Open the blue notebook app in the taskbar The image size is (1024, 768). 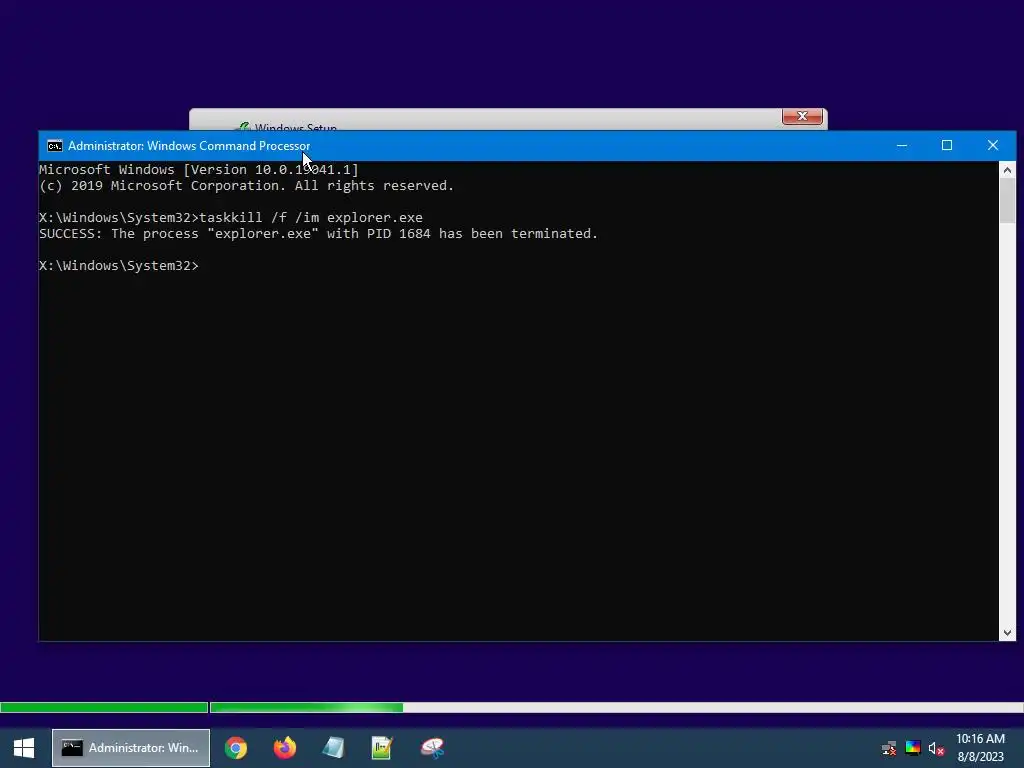(x=334, y=748)
